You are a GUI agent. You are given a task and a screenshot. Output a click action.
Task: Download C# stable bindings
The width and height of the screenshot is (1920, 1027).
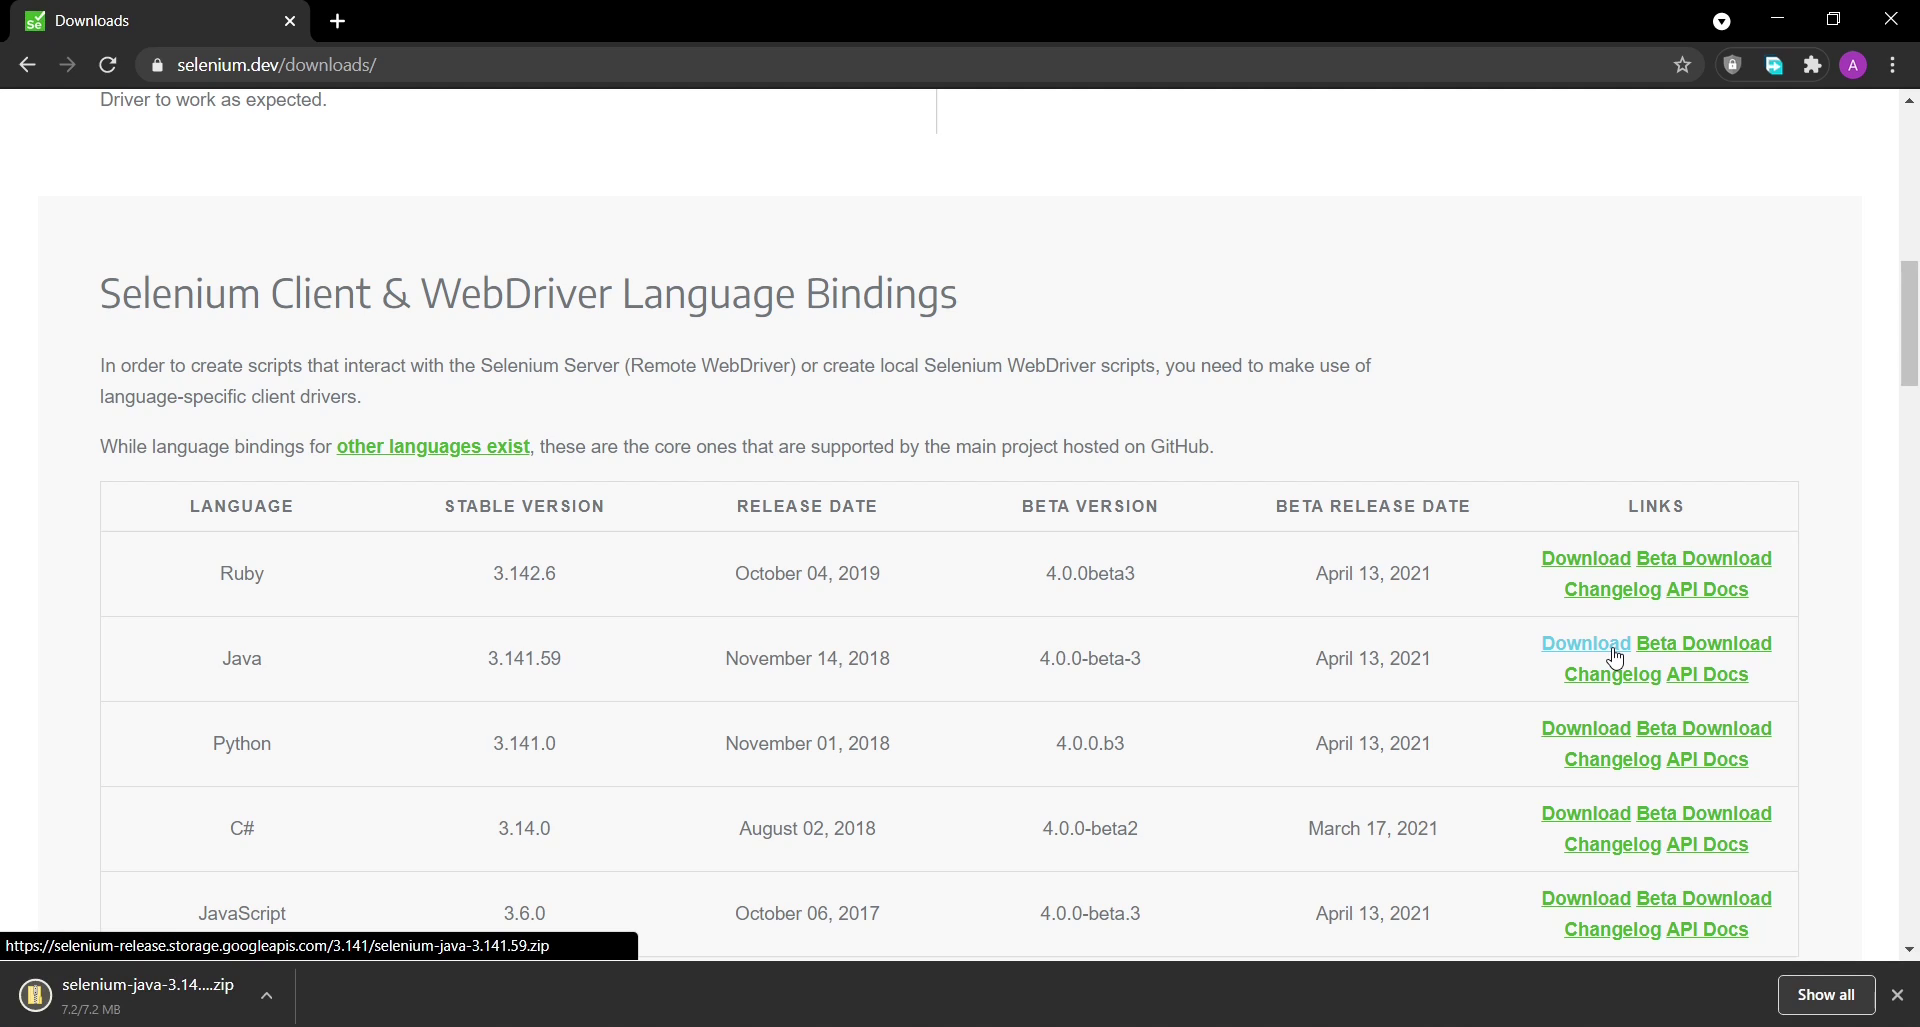(1586, 814)
